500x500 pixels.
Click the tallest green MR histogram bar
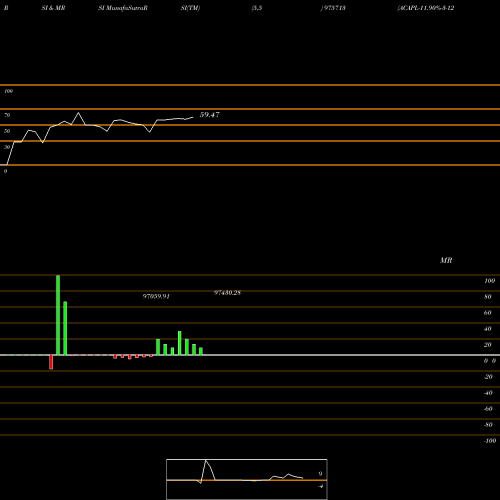(x=58, y=315)
